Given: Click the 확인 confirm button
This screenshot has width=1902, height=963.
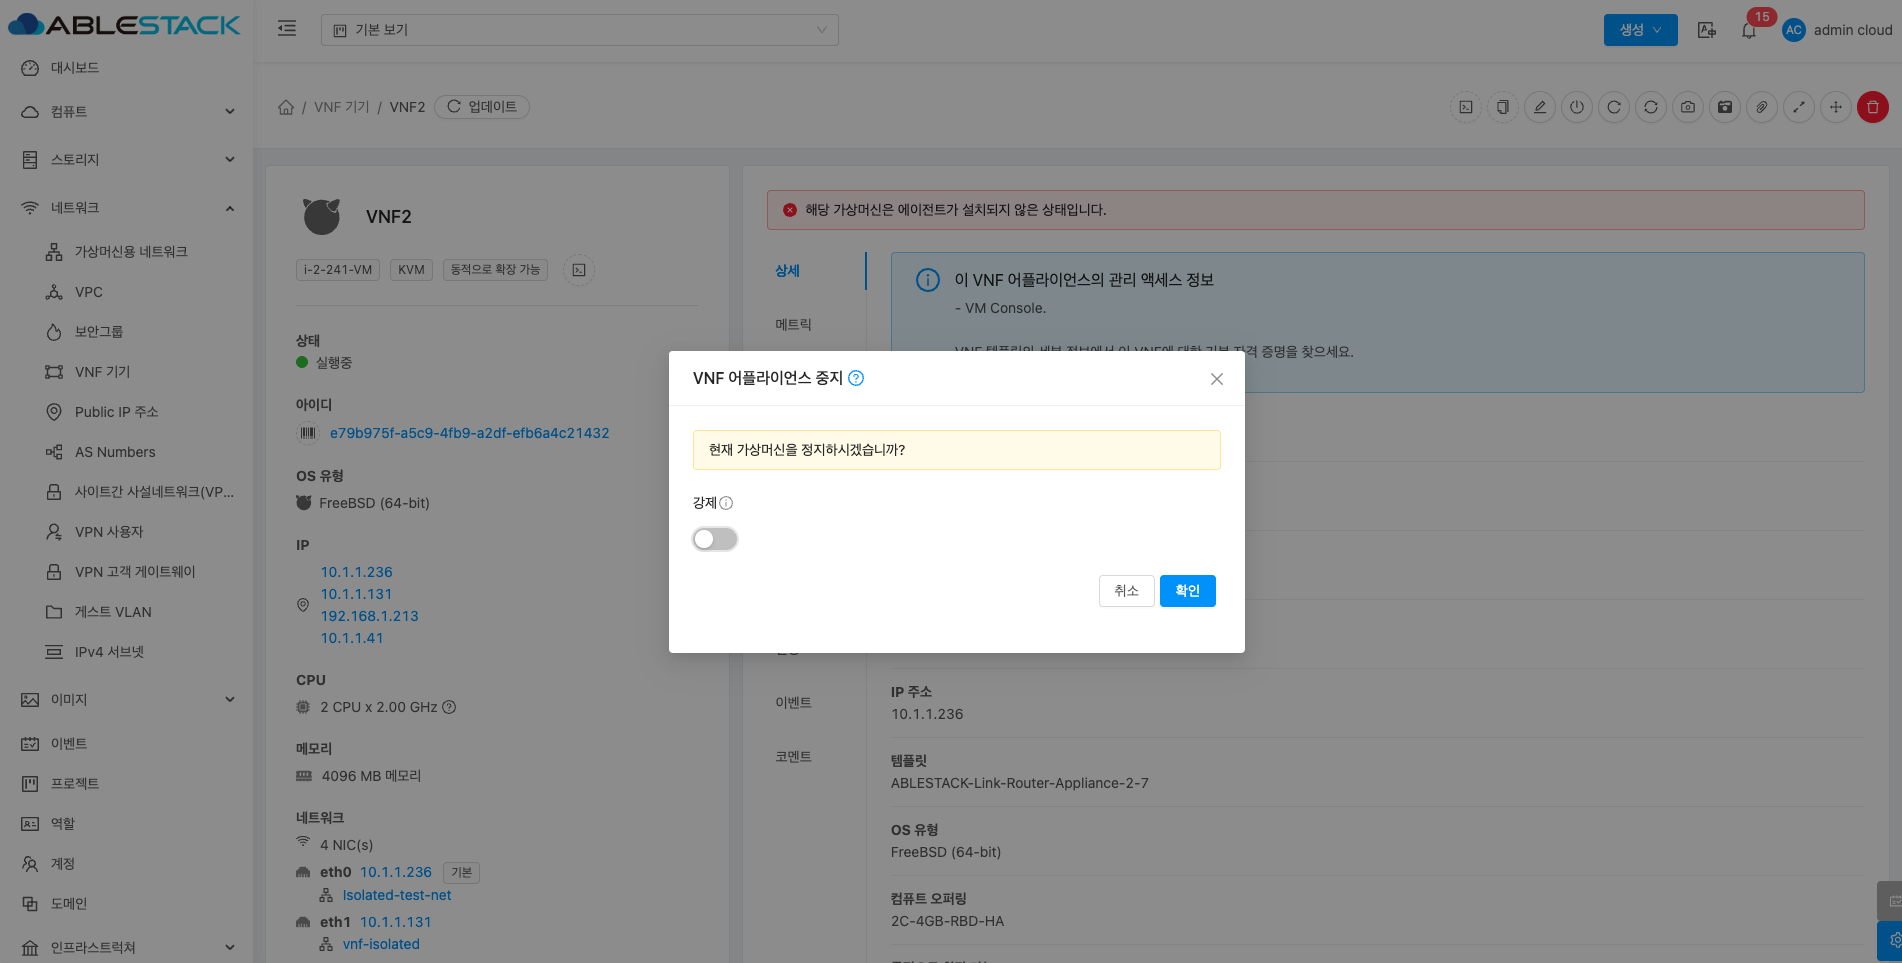Looking at the screenshot, I should click(x=1187, y=591).
